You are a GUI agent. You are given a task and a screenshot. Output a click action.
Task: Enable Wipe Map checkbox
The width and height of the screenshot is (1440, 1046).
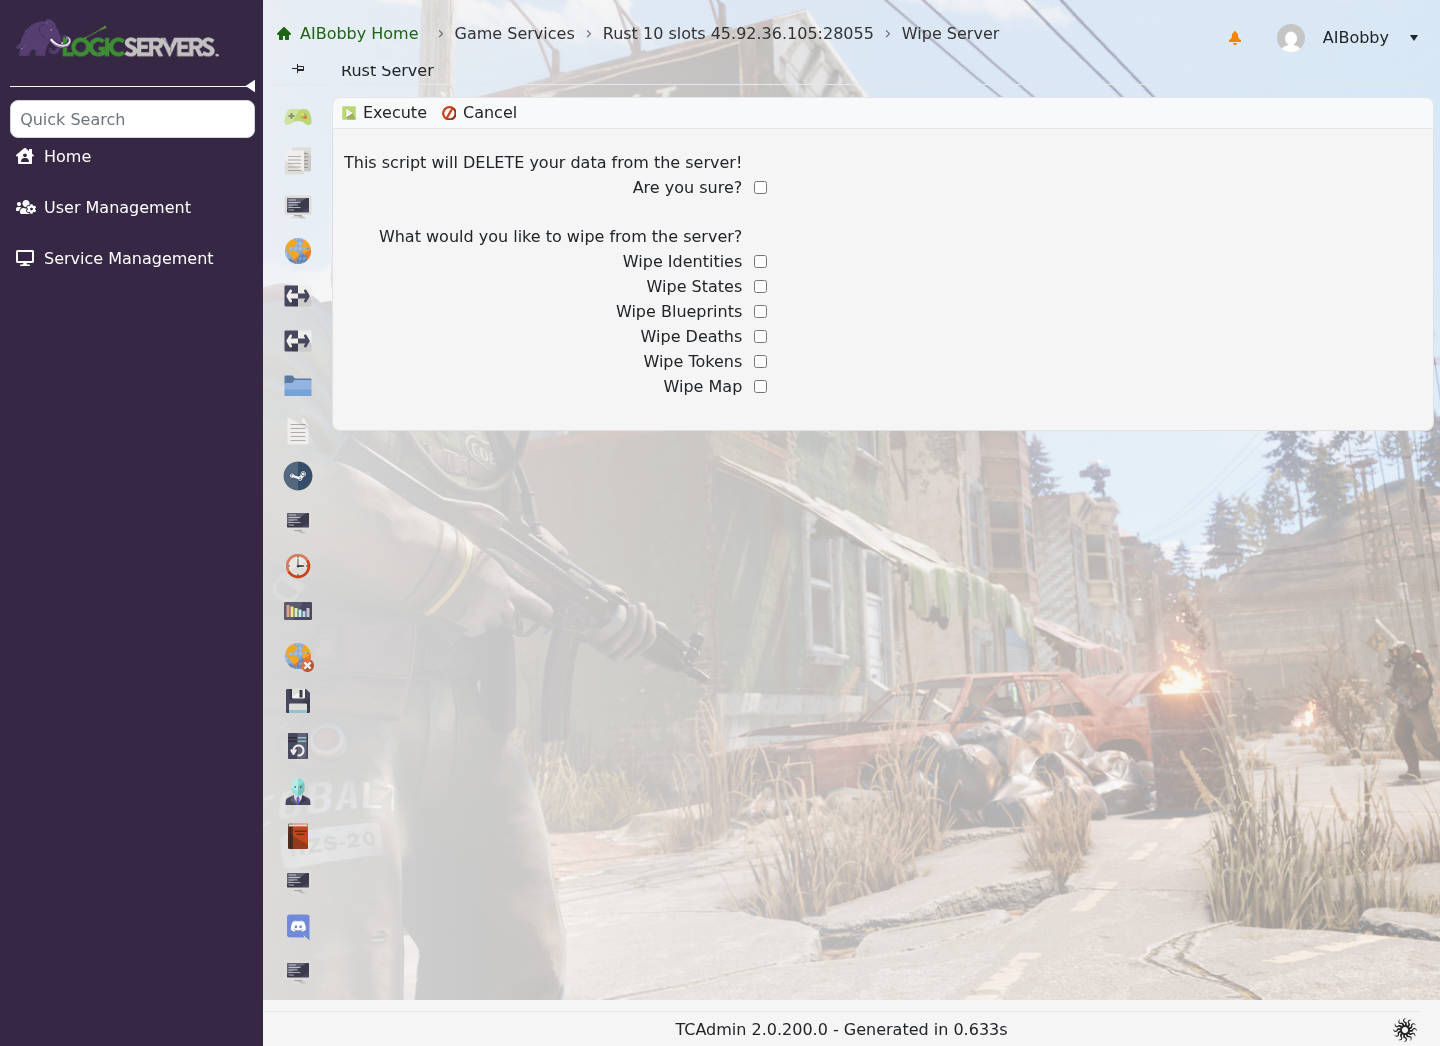click(x=760, y=386)
